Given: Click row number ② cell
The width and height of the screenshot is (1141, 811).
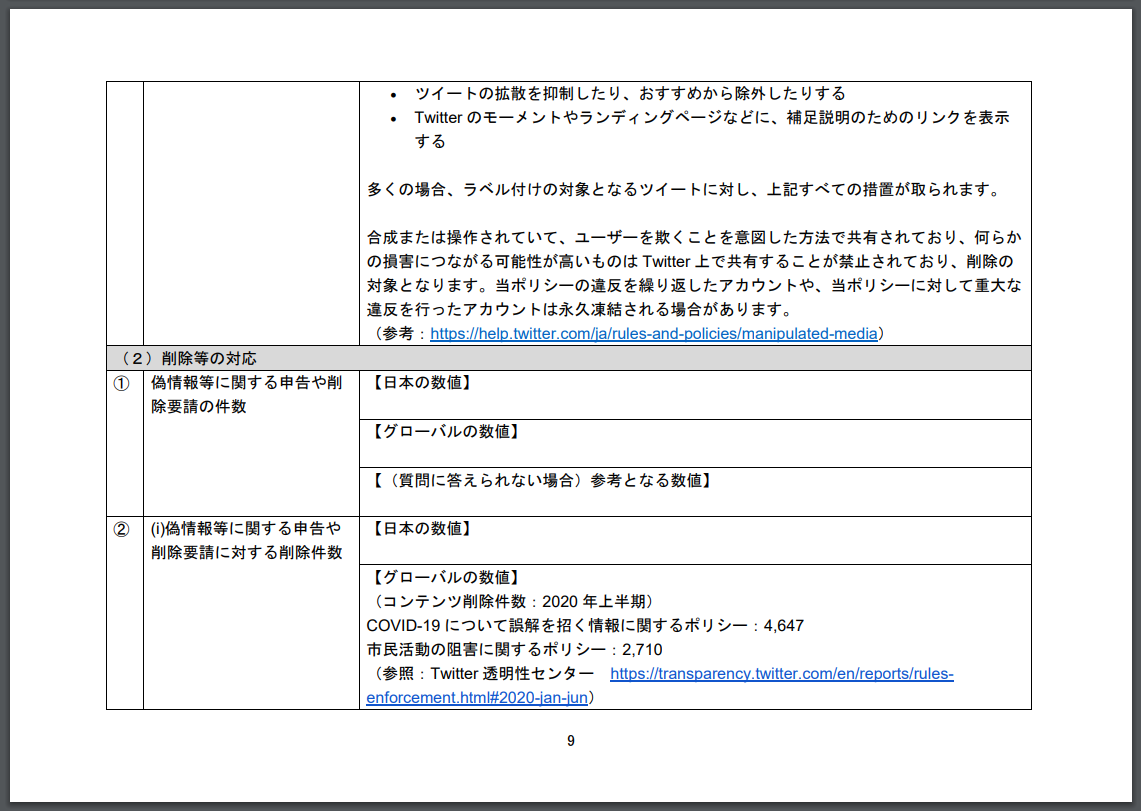Looking at the screenshot, I should [x=124, y=613].
